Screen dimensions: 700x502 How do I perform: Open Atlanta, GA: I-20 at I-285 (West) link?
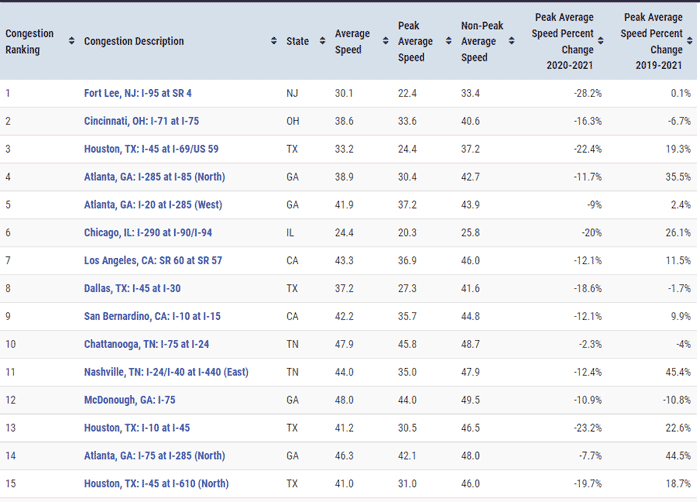(x=153, y=205)
